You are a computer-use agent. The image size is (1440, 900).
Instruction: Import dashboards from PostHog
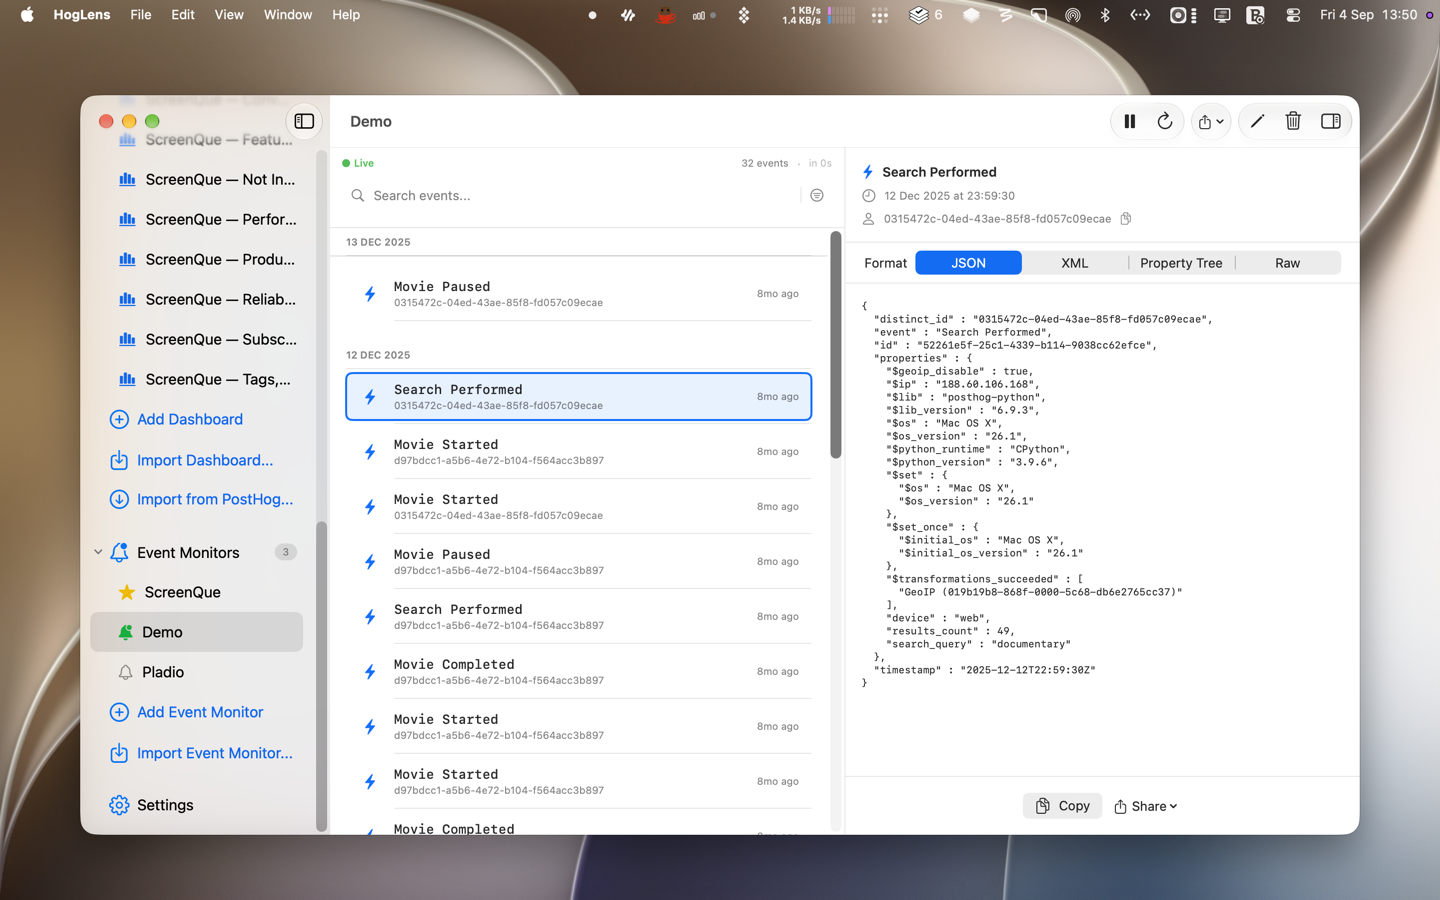(x=201, y=499)
